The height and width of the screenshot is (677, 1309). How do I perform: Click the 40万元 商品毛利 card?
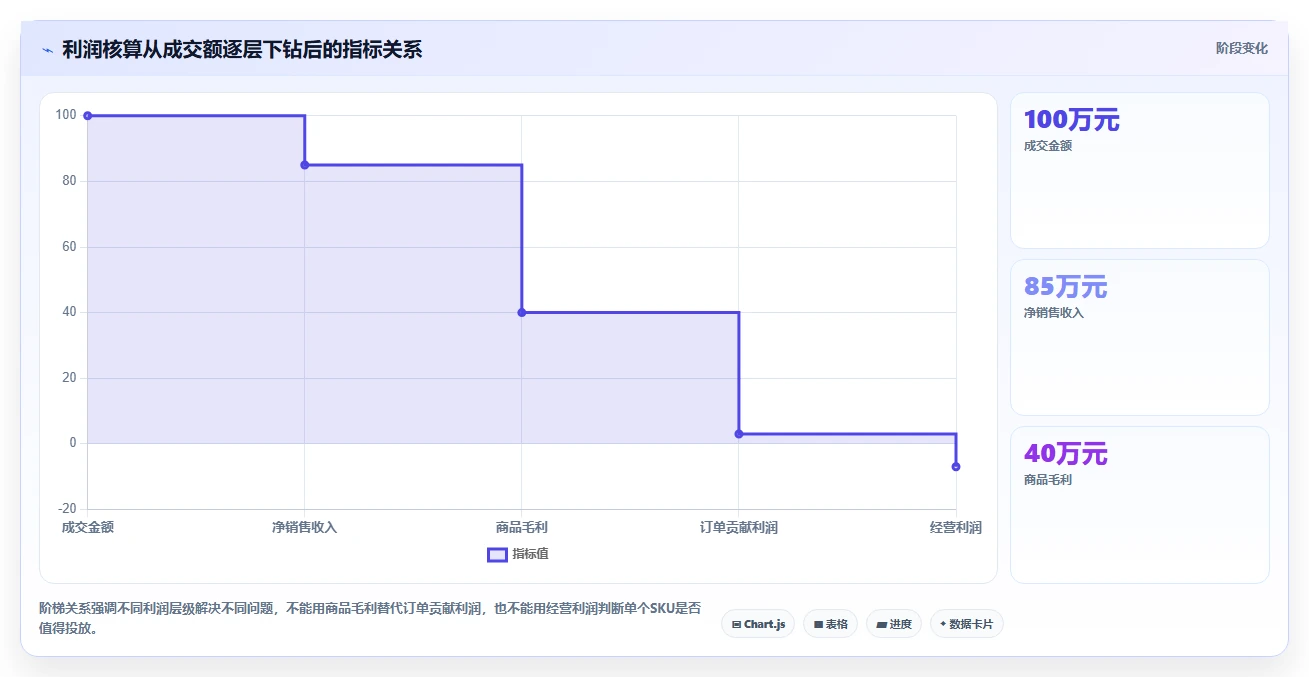click(1140, 504)
